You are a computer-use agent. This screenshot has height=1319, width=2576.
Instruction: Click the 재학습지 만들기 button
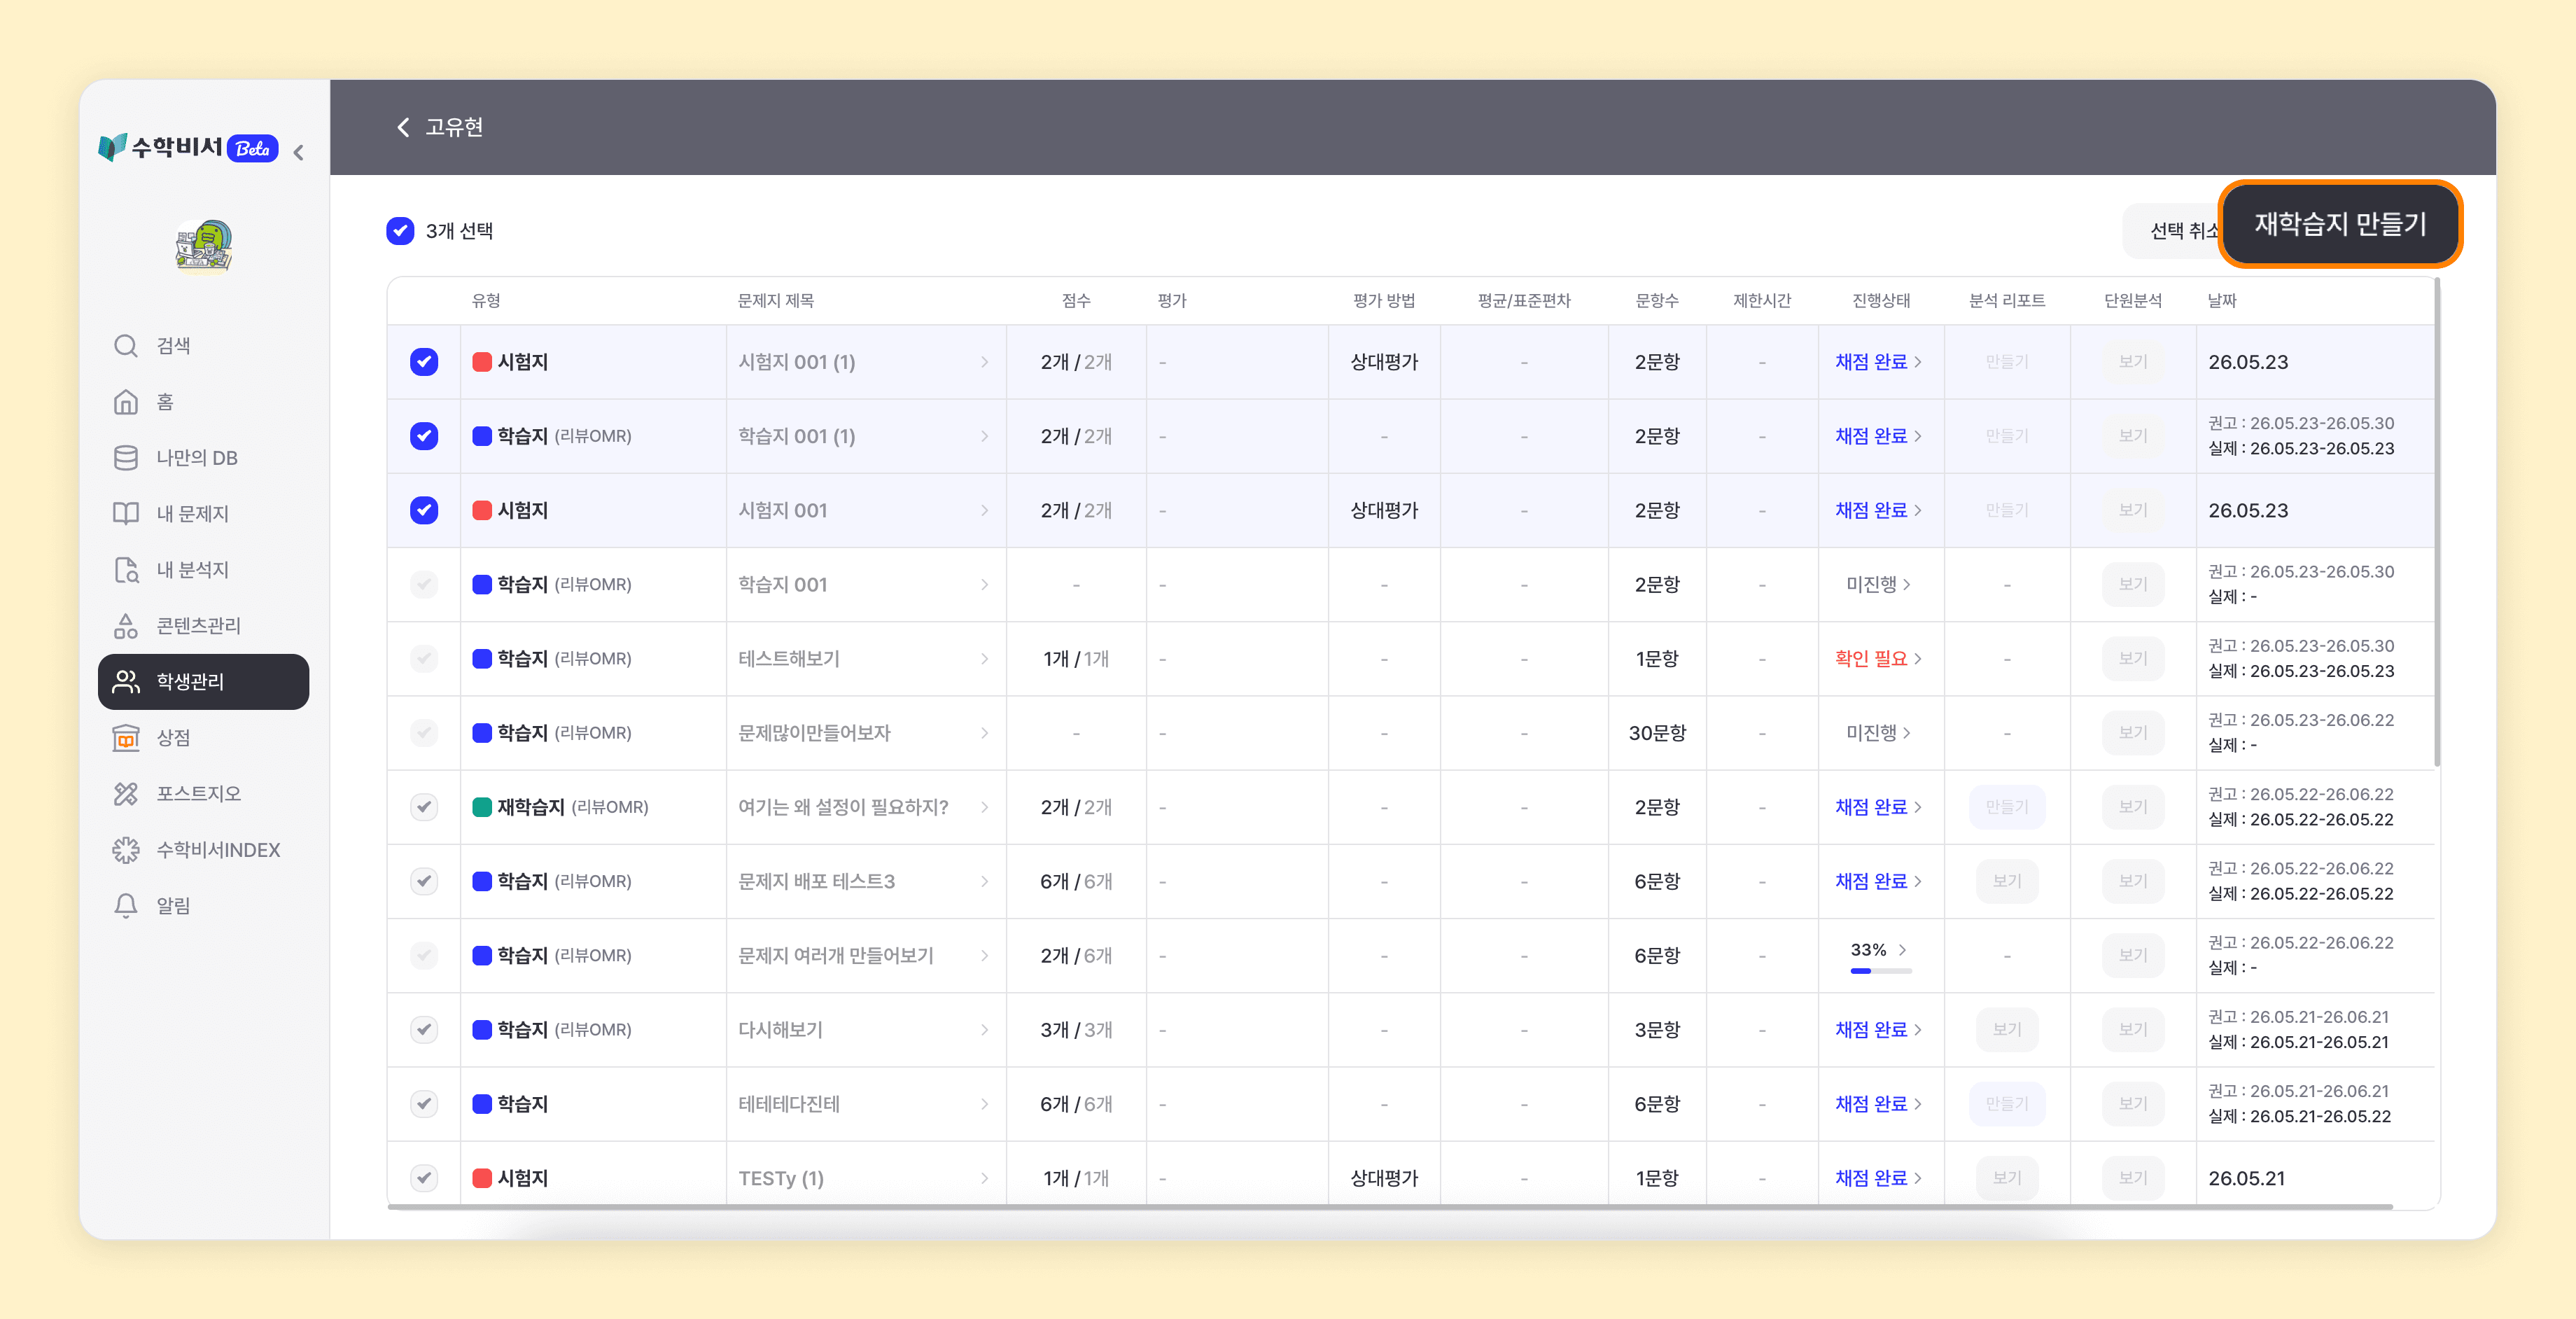coord(2340,224)
